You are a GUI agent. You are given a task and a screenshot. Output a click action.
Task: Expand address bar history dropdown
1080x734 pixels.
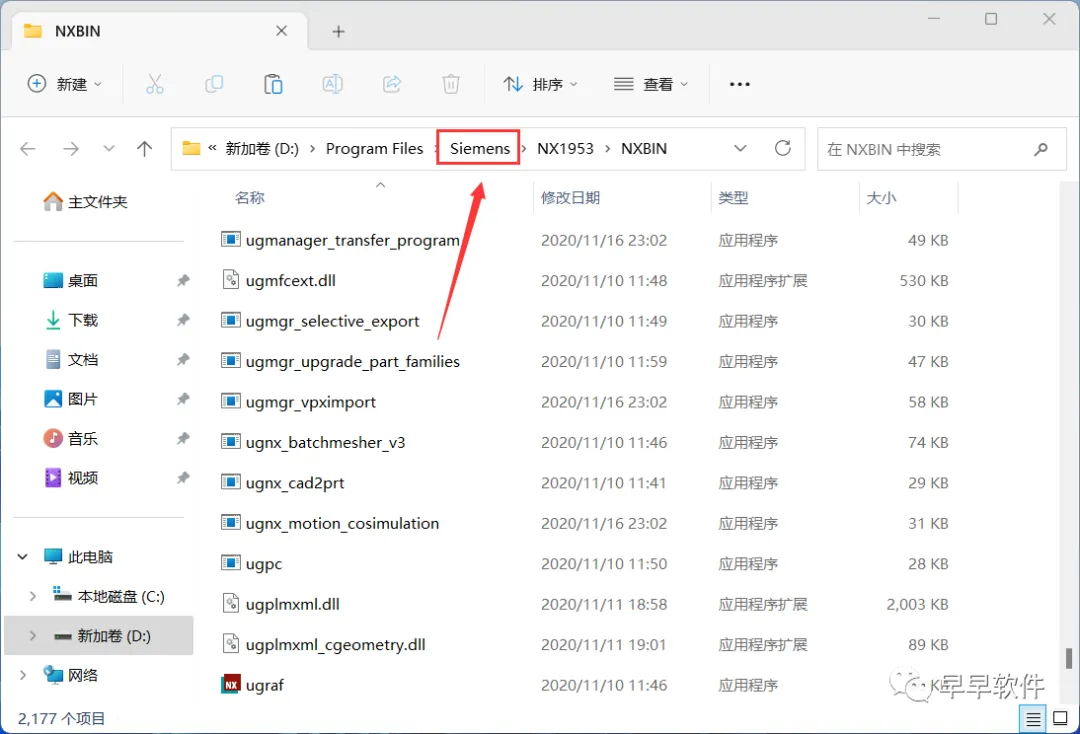point(740,148)
